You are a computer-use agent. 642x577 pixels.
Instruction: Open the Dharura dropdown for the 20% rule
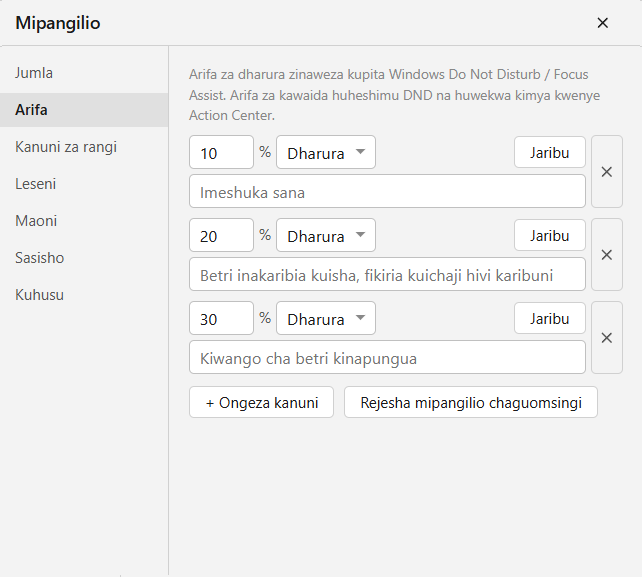click(x=326, y=235)
